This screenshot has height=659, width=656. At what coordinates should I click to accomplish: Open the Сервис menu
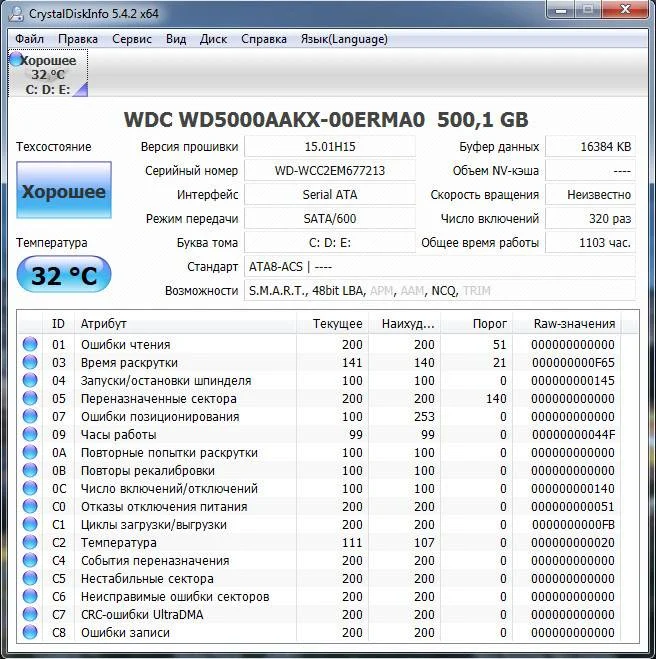coord(132,39)
